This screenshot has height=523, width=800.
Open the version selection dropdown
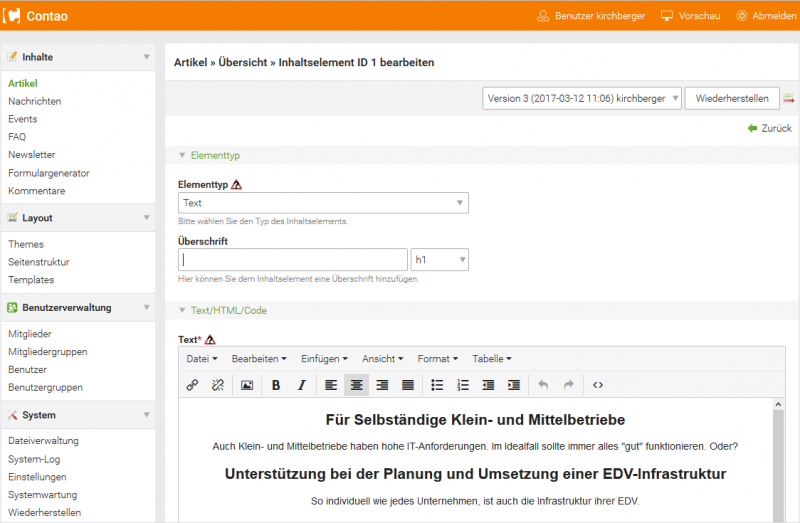coord(581,98)
